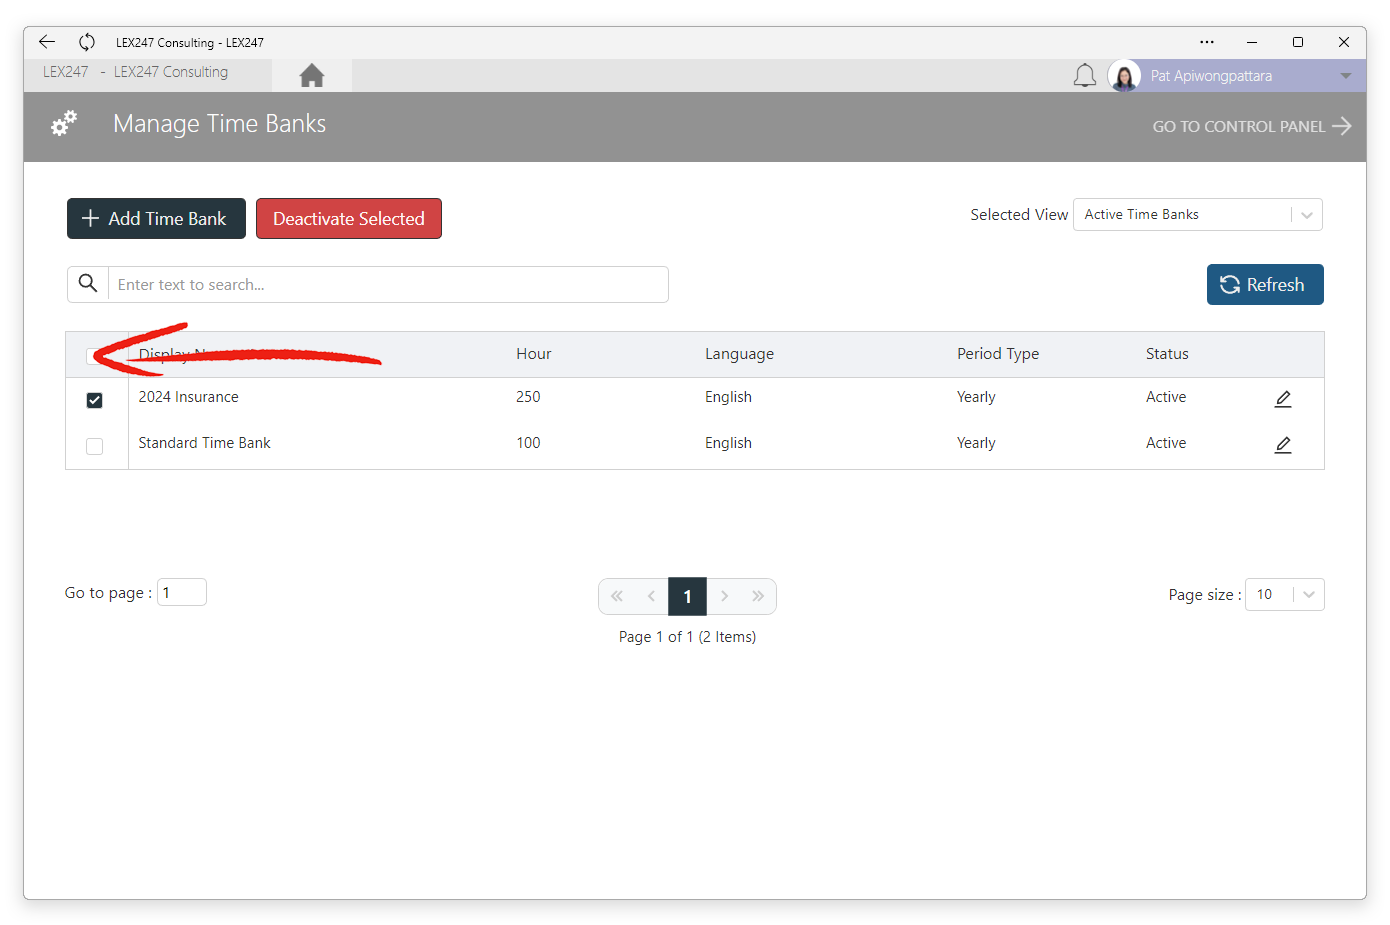The width and height of the screenshot is (1390, 925).
Task: Click the Deactivate Selected button
Action: point(349,219)
